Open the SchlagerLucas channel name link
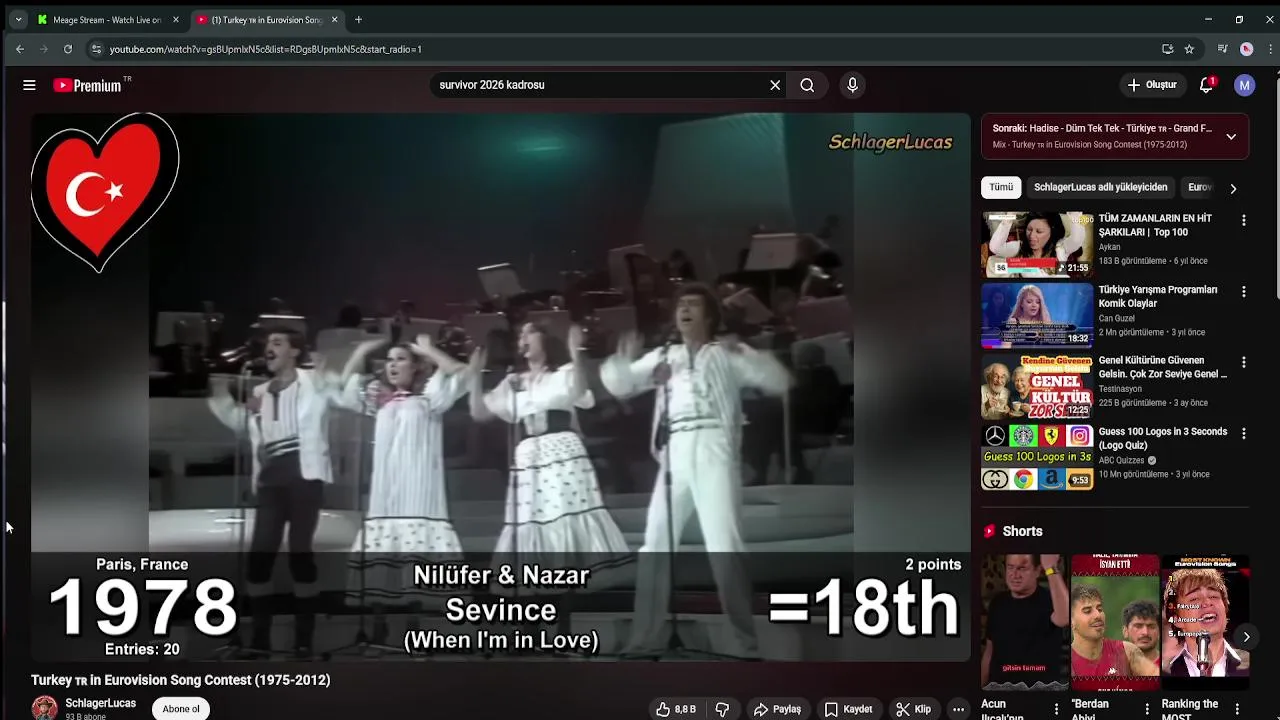This screenshot has width=1280, height=720. (x=100, y=703)
